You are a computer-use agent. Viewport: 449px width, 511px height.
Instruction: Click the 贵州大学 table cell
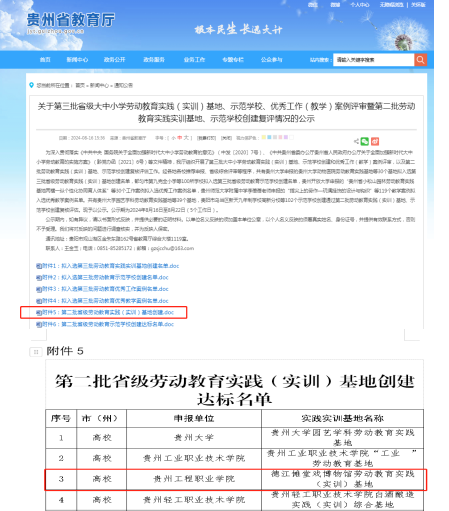194,438
